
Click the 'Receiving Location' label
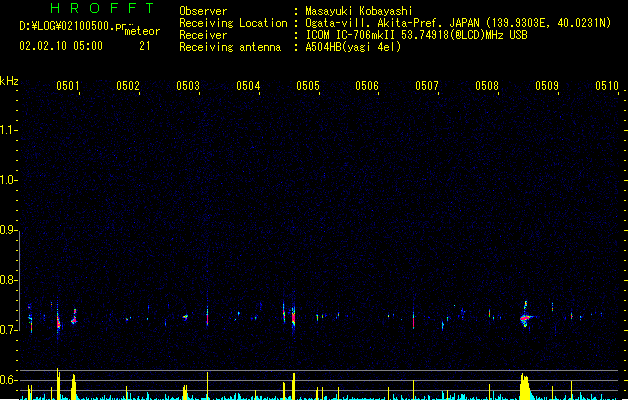pyautogui.click(x=233, y=23)
